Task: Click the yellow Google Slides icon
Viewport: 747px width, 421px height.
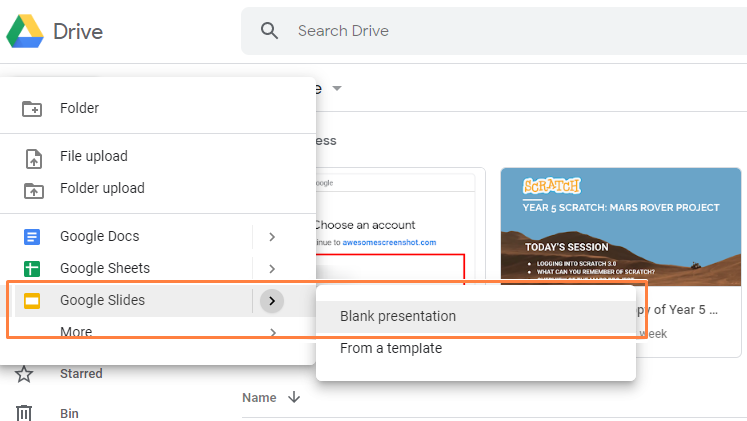Action: click(32, 301)
